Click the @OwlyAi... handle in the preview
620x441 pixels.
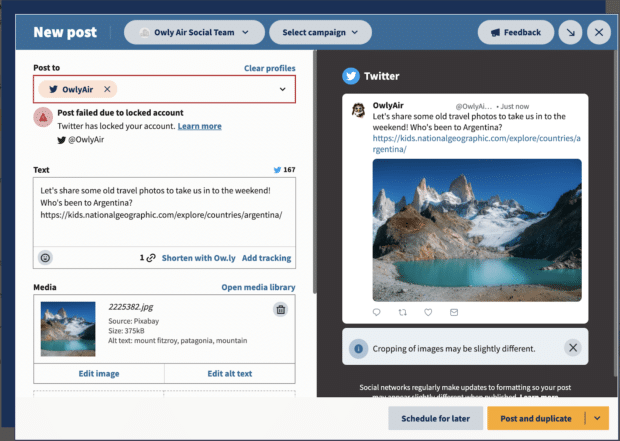pos(474,106)
